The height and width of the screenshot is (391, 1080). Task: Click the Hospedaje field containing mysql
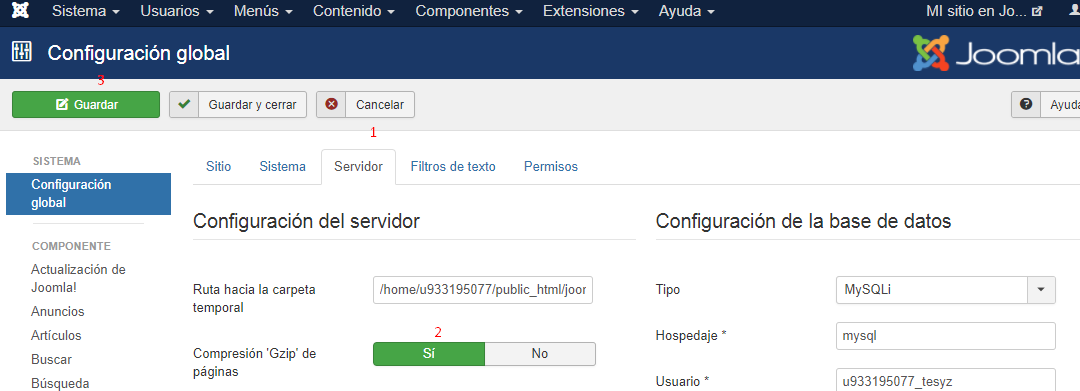click(945, 336)
